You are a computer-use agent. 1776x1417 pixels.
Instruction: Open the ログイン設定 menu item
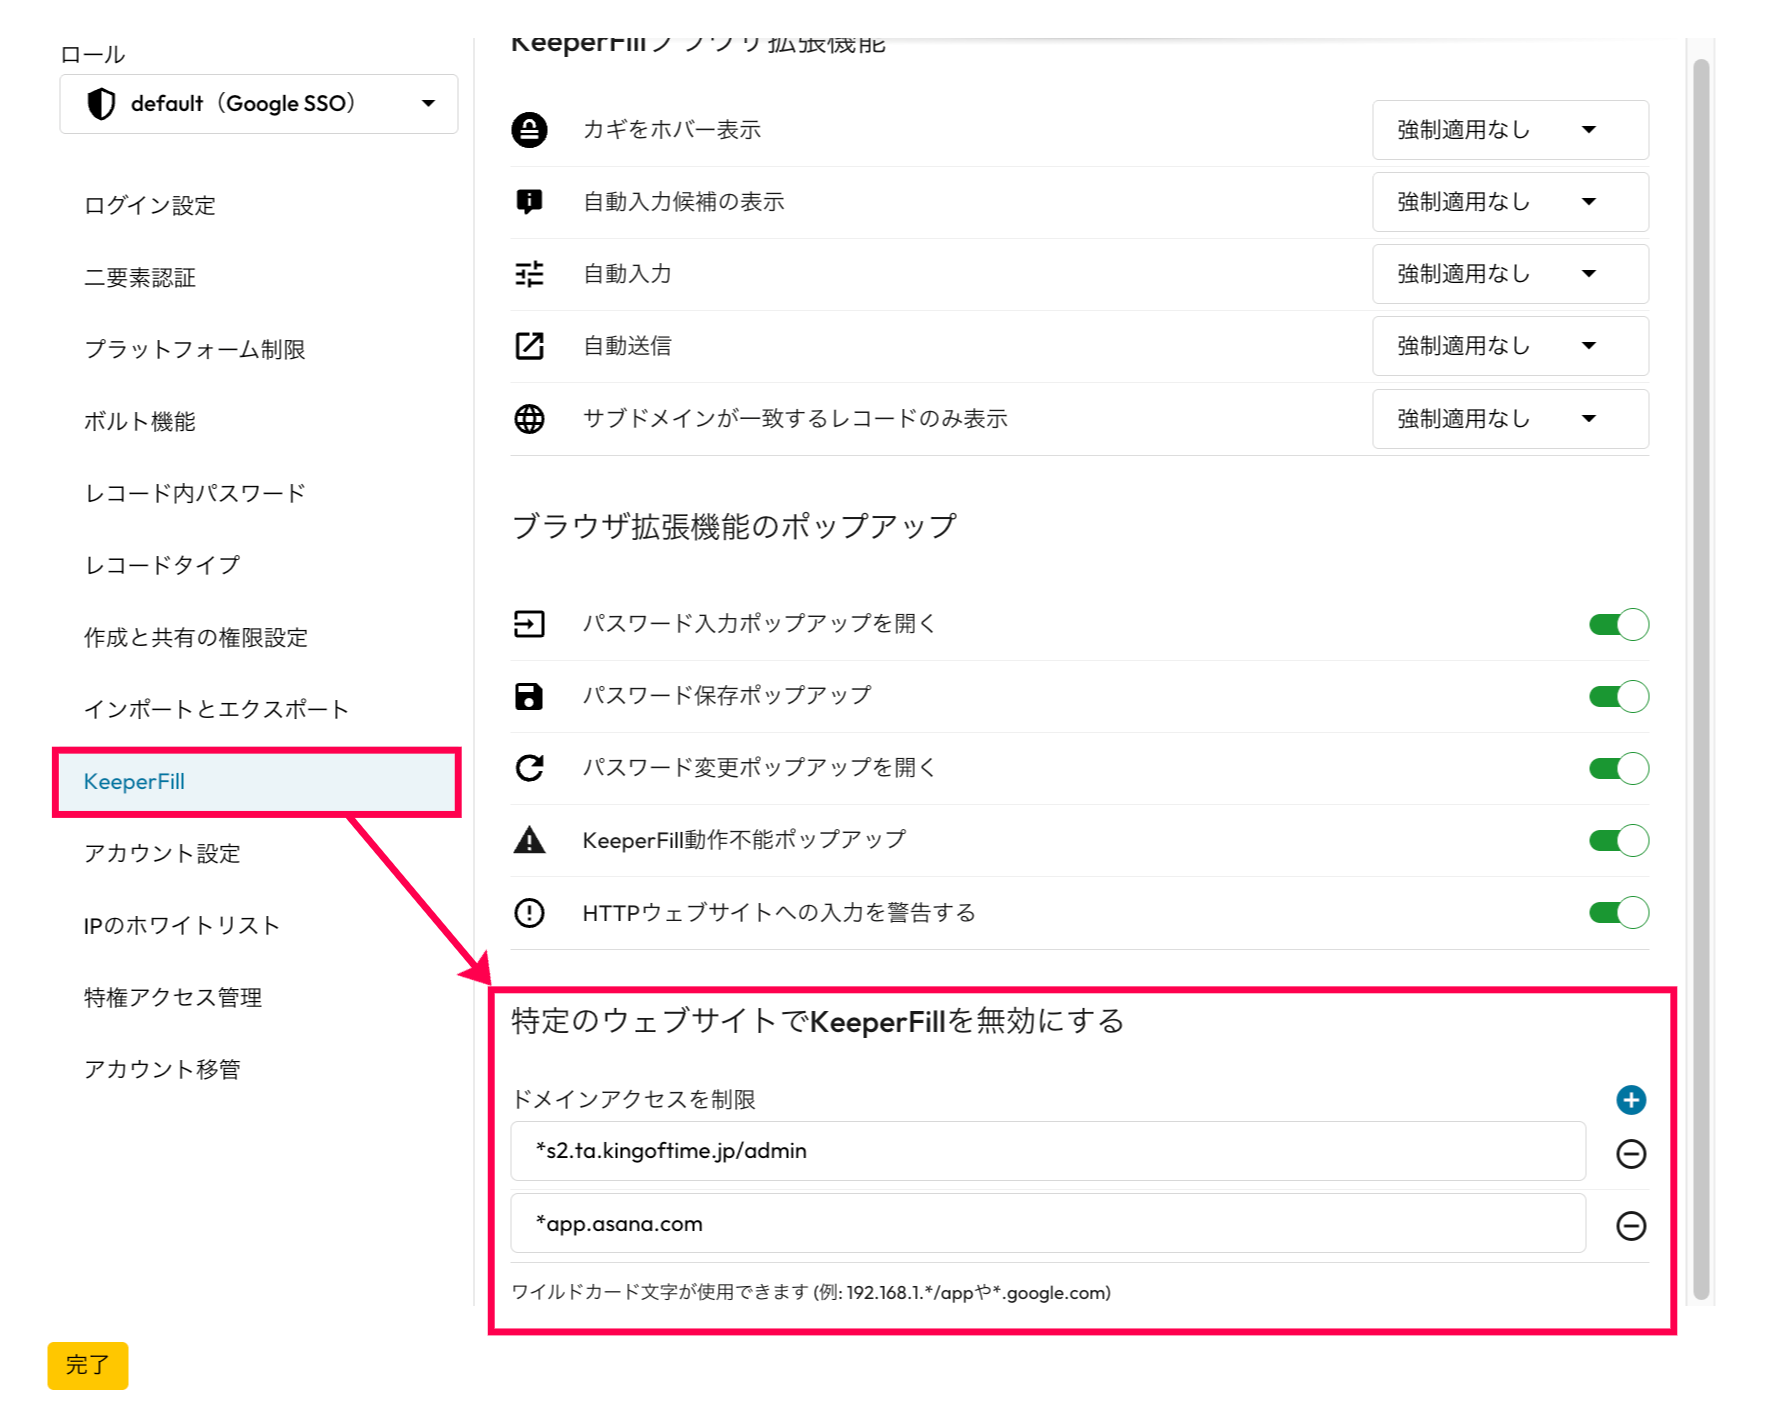(150, 206)
